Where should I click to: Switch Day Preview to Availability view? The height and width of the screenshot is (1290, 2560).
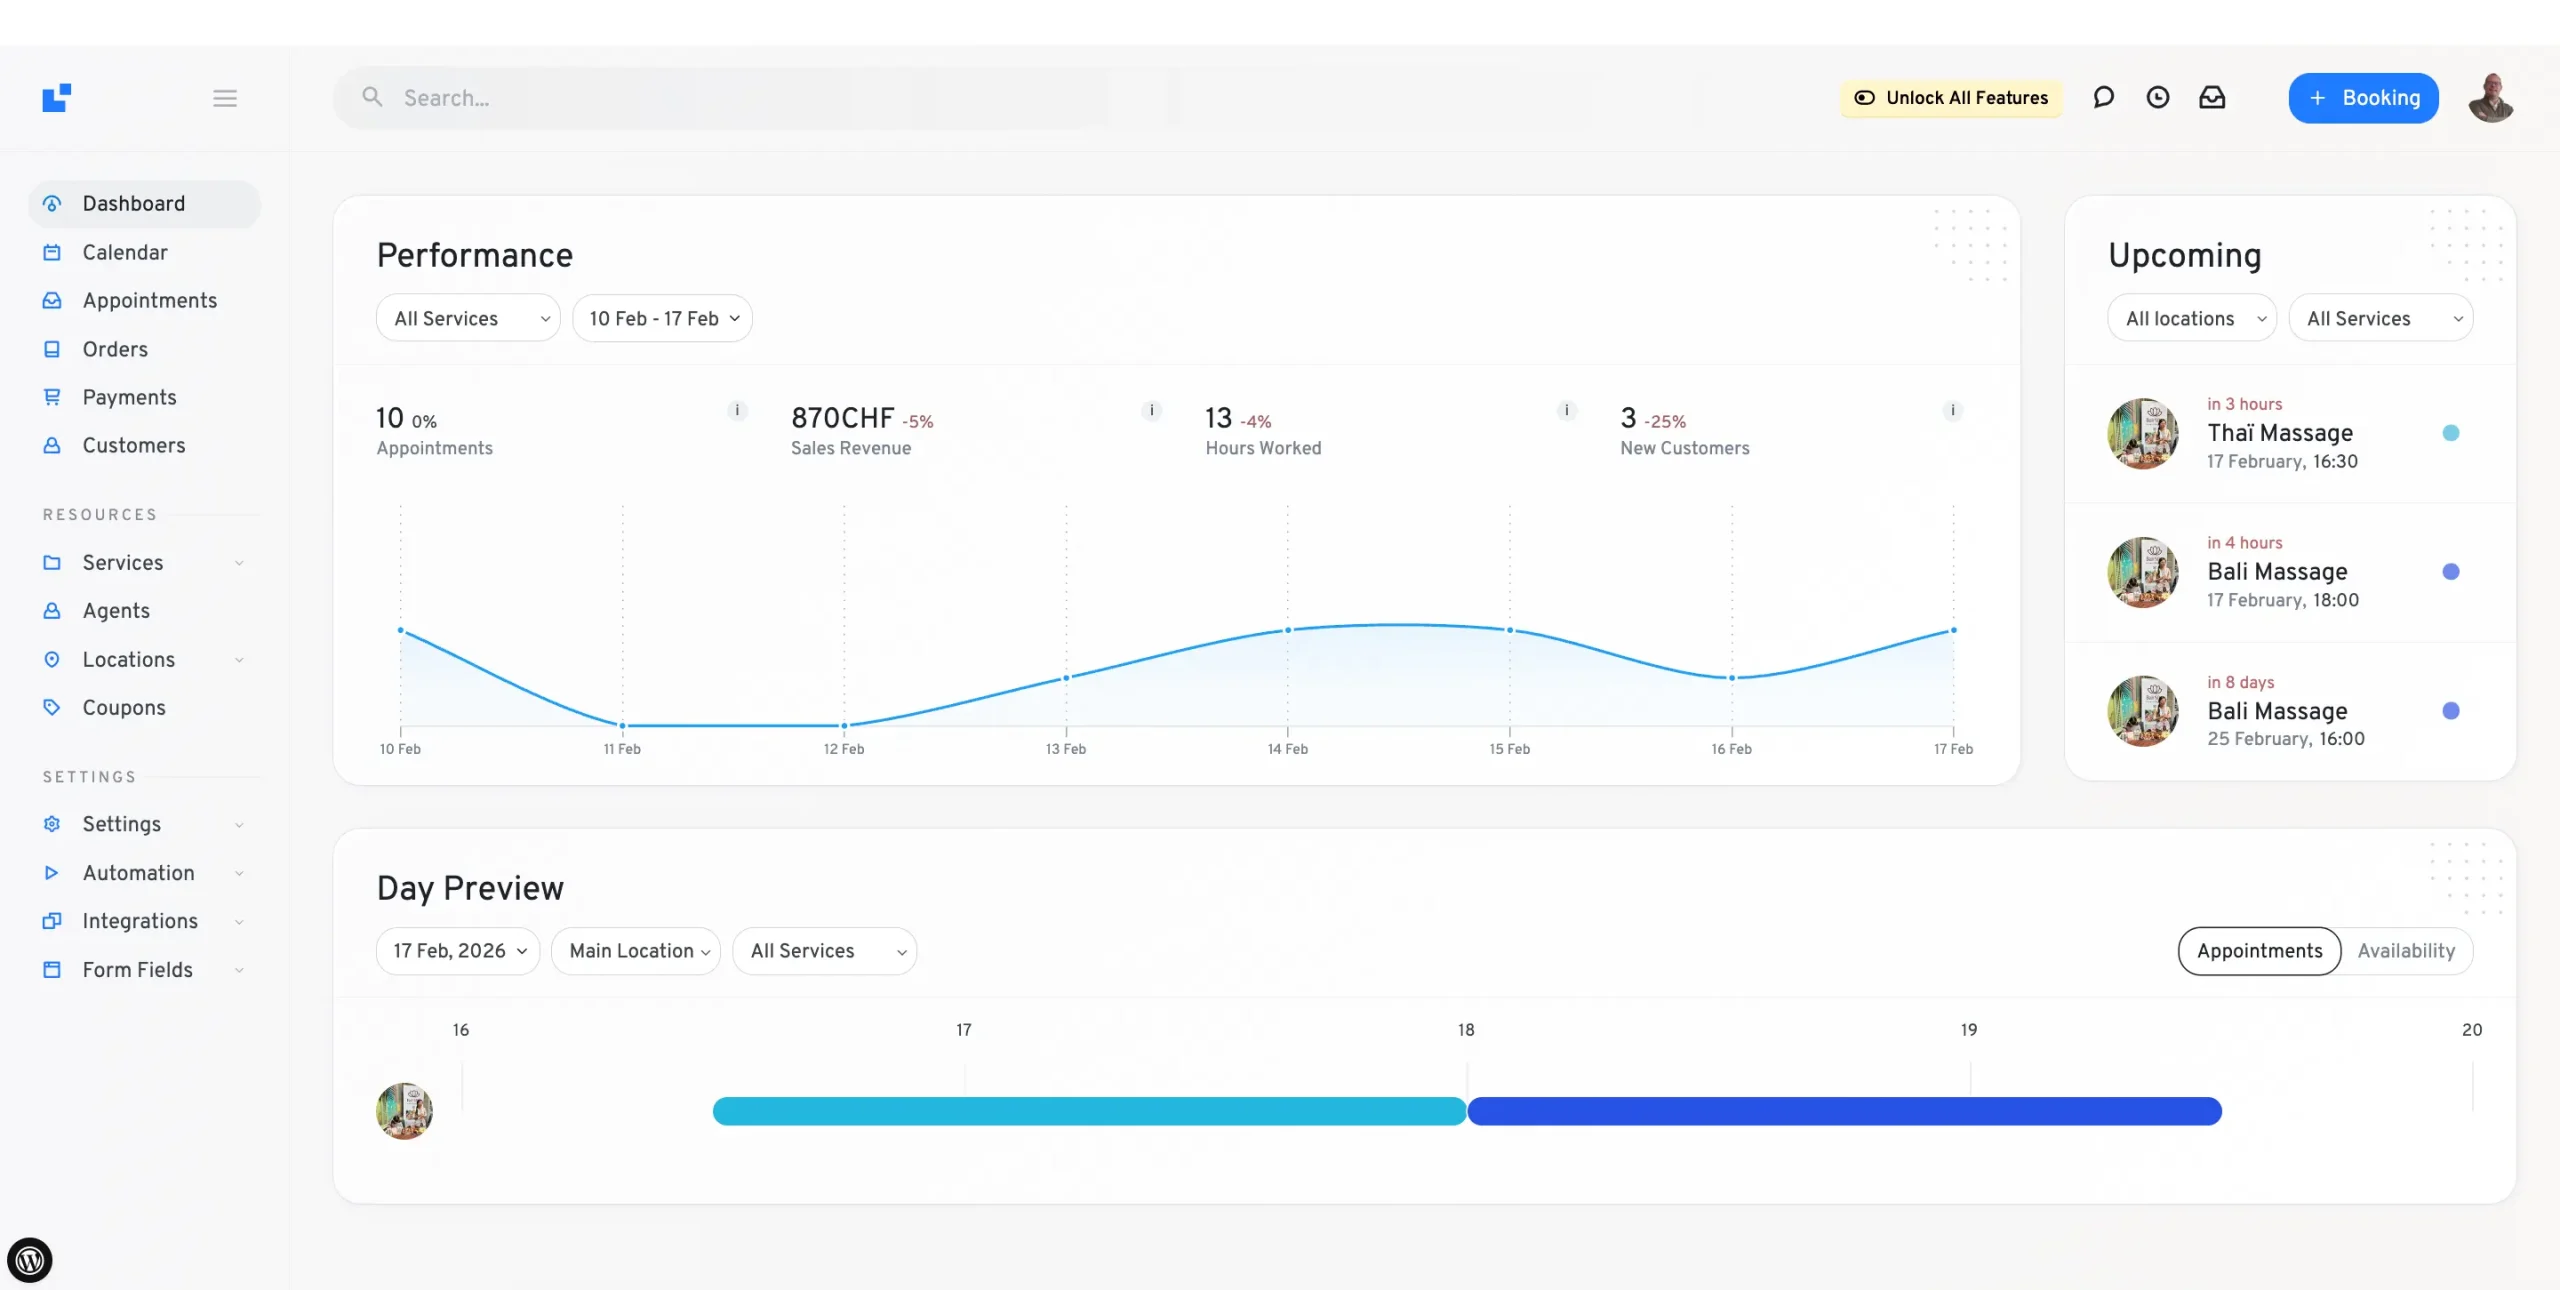(x=2405, y=951)
